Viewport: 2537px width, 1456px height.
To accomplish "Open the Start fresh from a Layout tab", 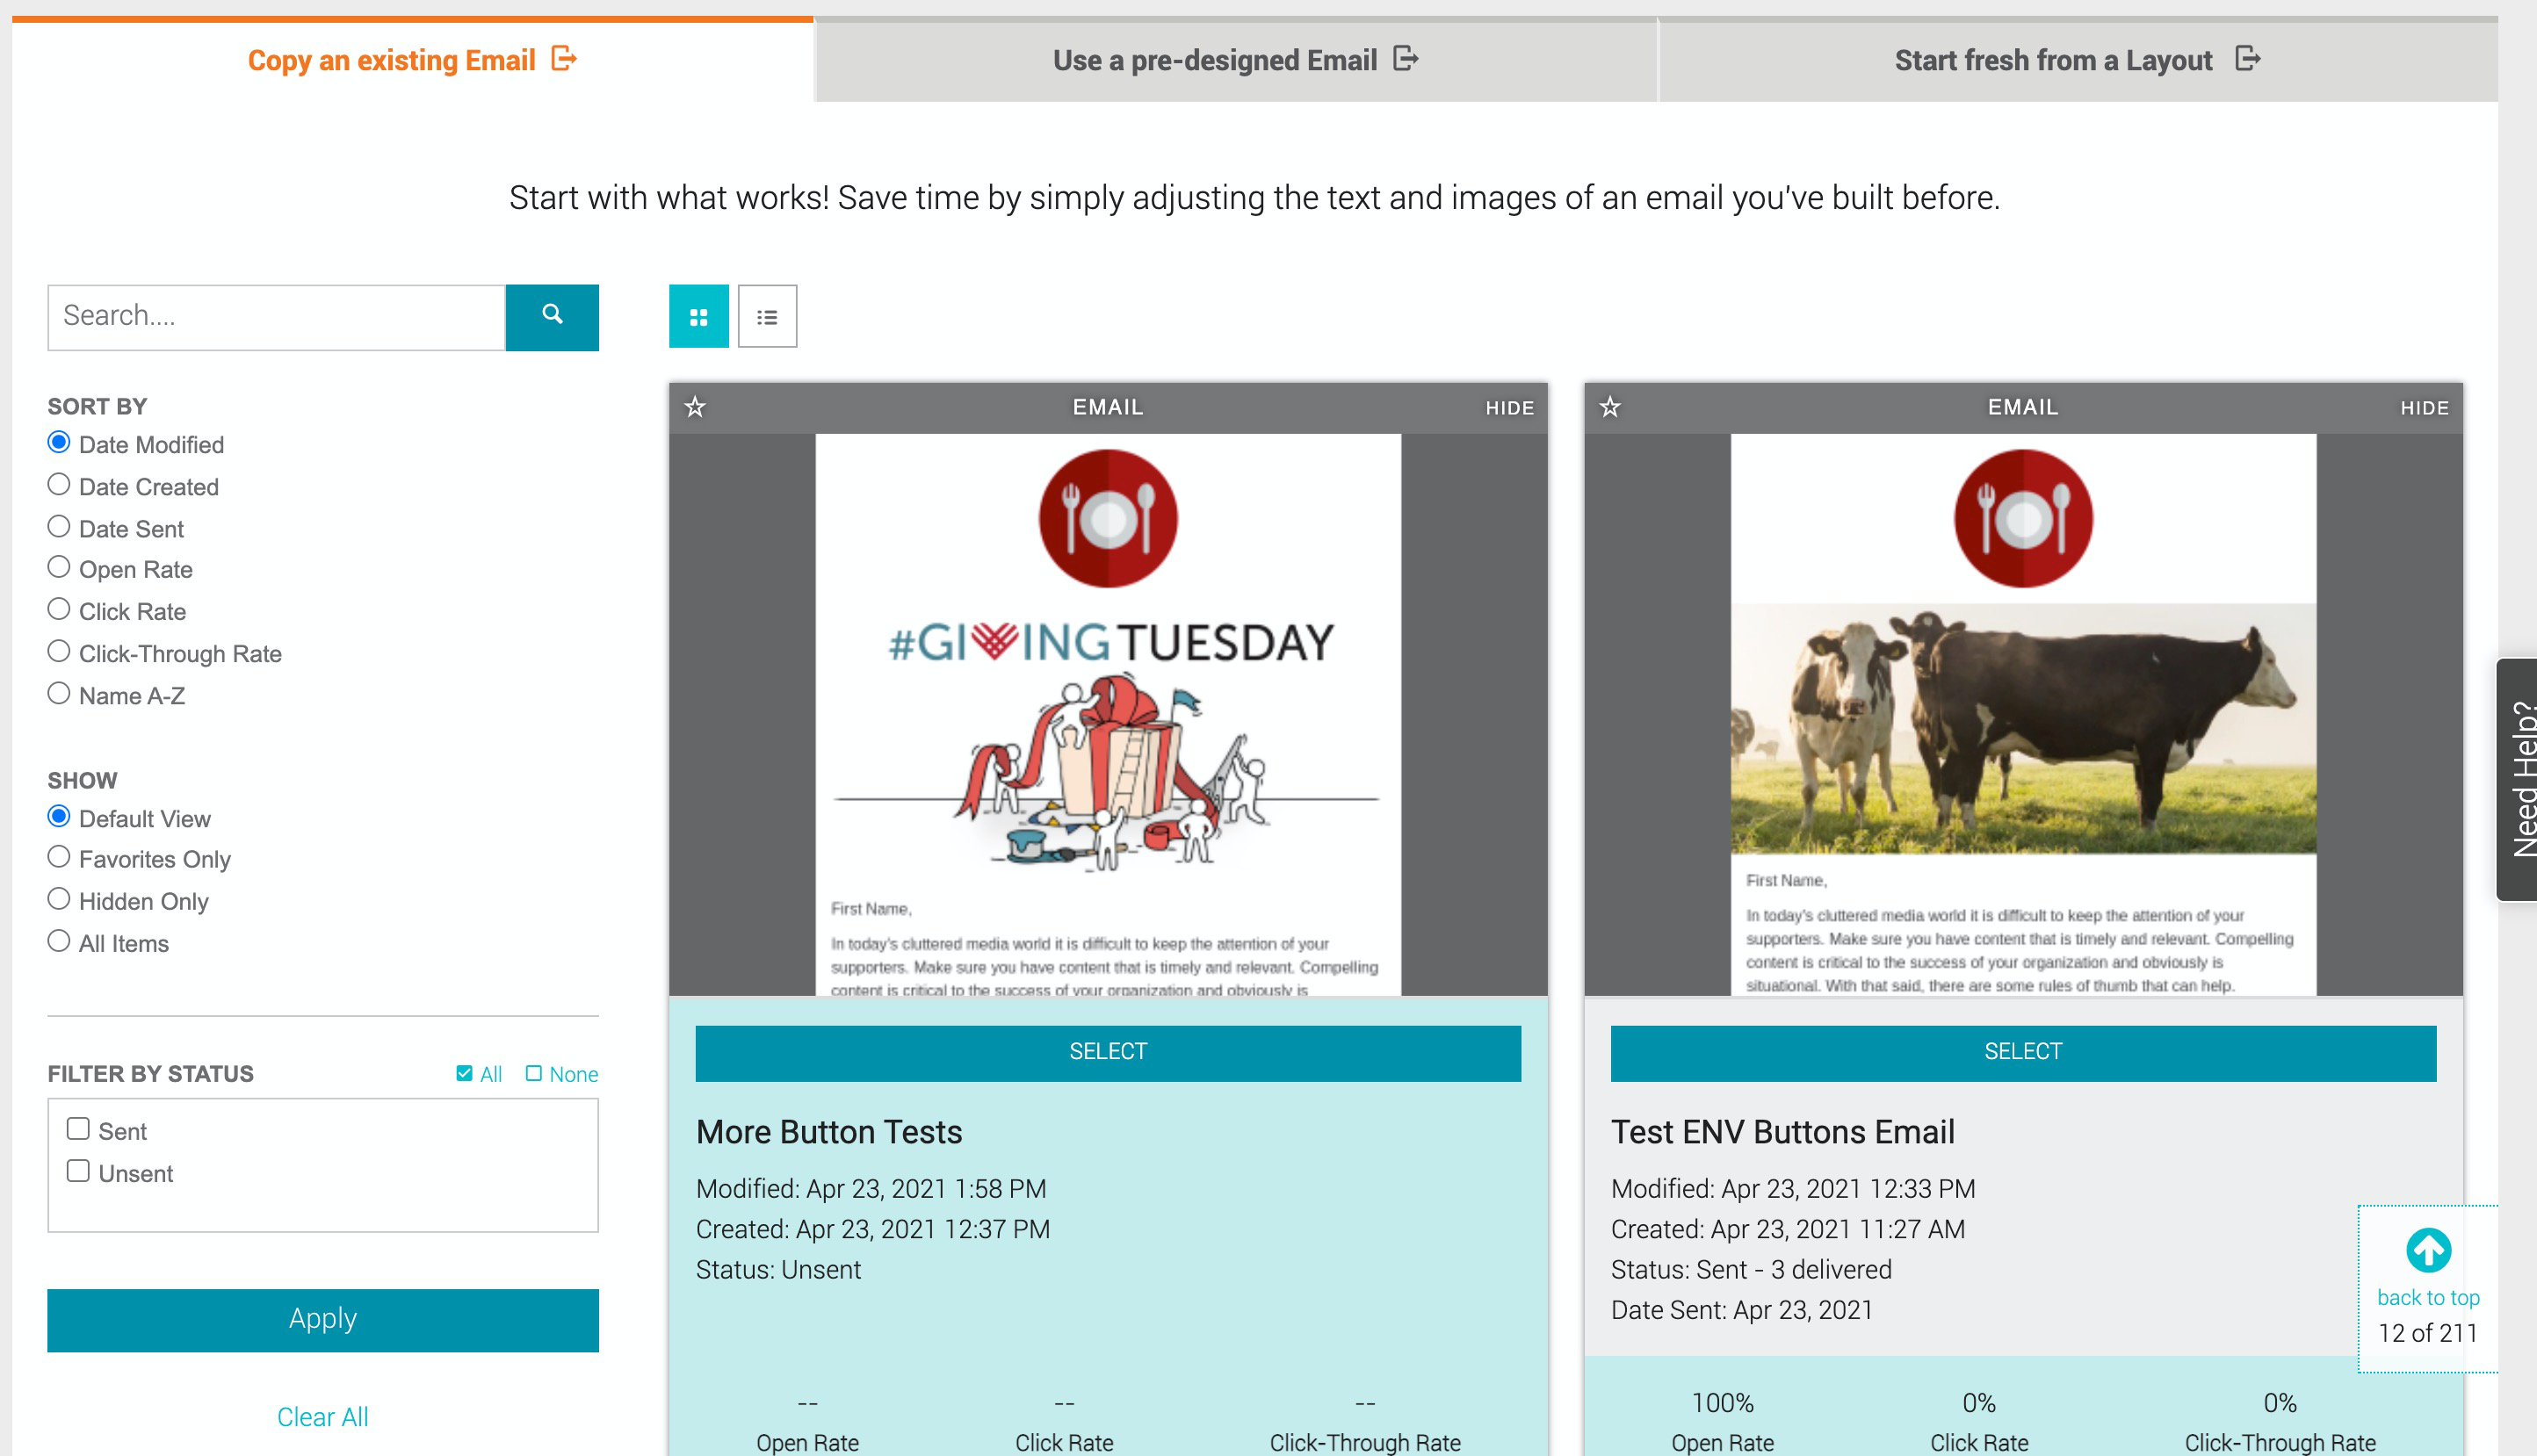I will point(2078,60).
